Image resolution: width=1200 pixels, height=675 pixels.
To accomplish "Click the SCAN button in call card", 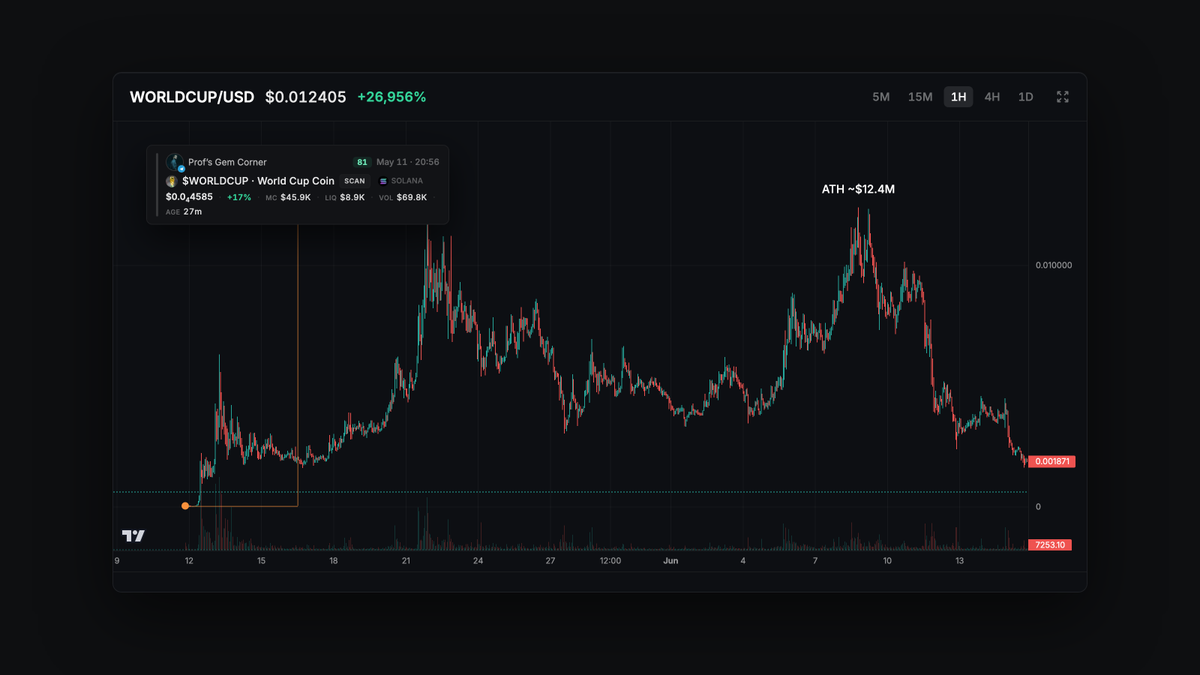I will click(x=355, y=181).
